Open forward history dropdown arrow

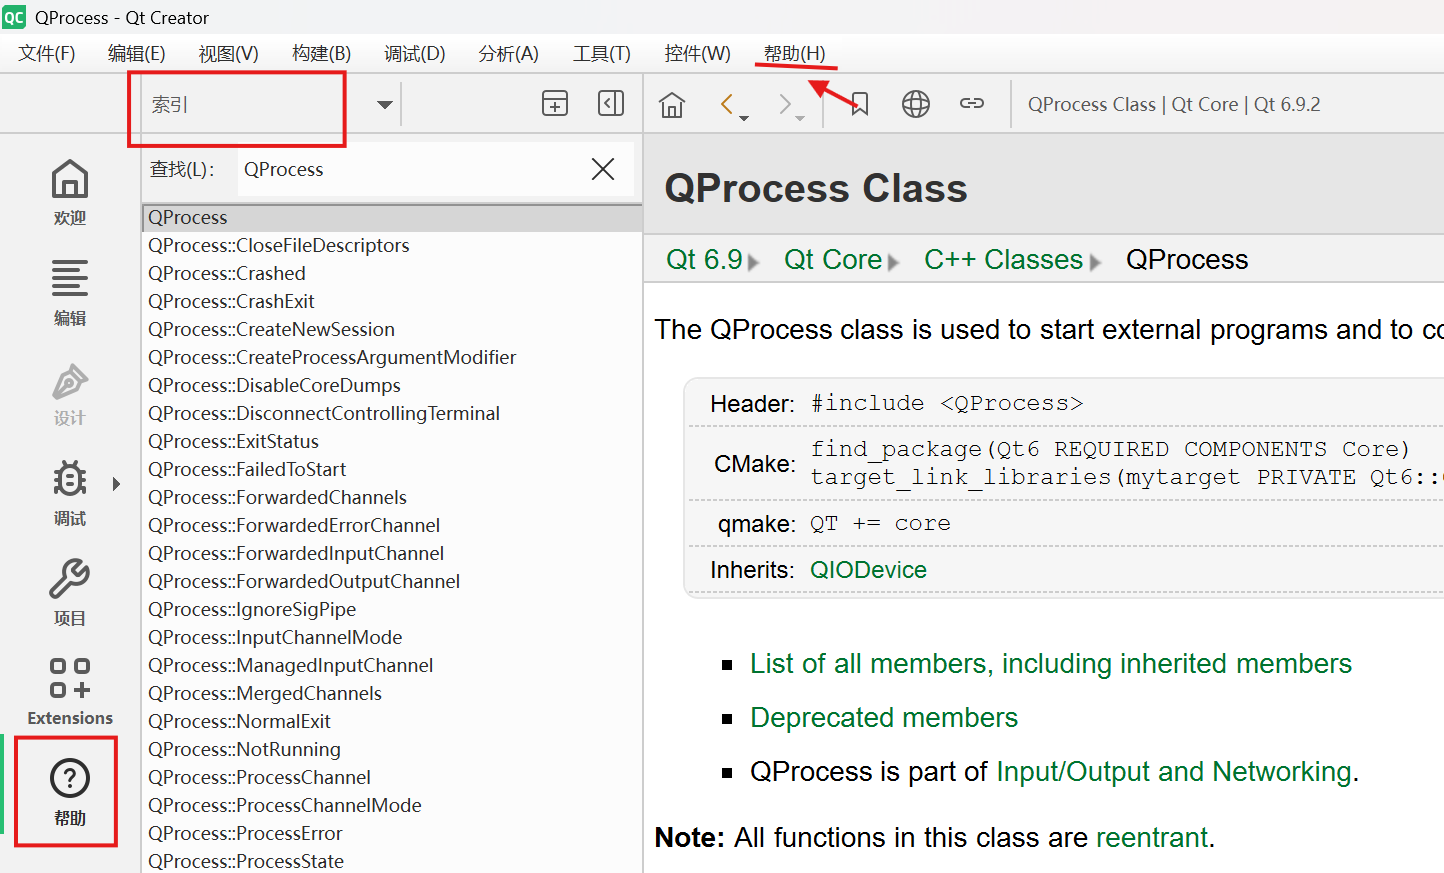[x=800, y=118]
